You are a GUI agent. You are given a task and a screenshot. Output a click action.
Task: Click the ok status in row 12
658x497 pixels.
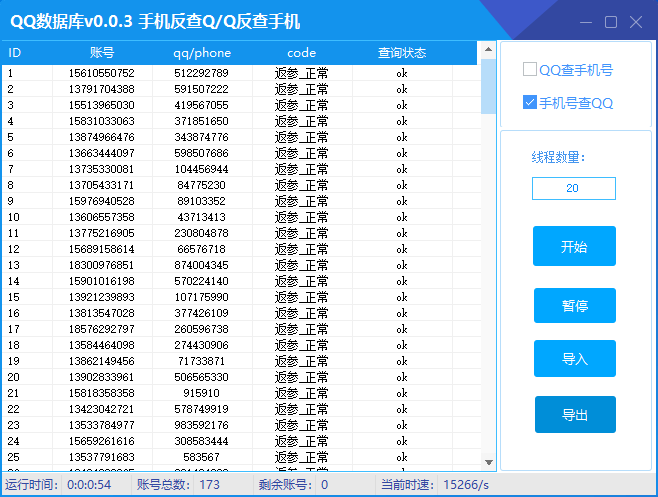tap(402, 249)
